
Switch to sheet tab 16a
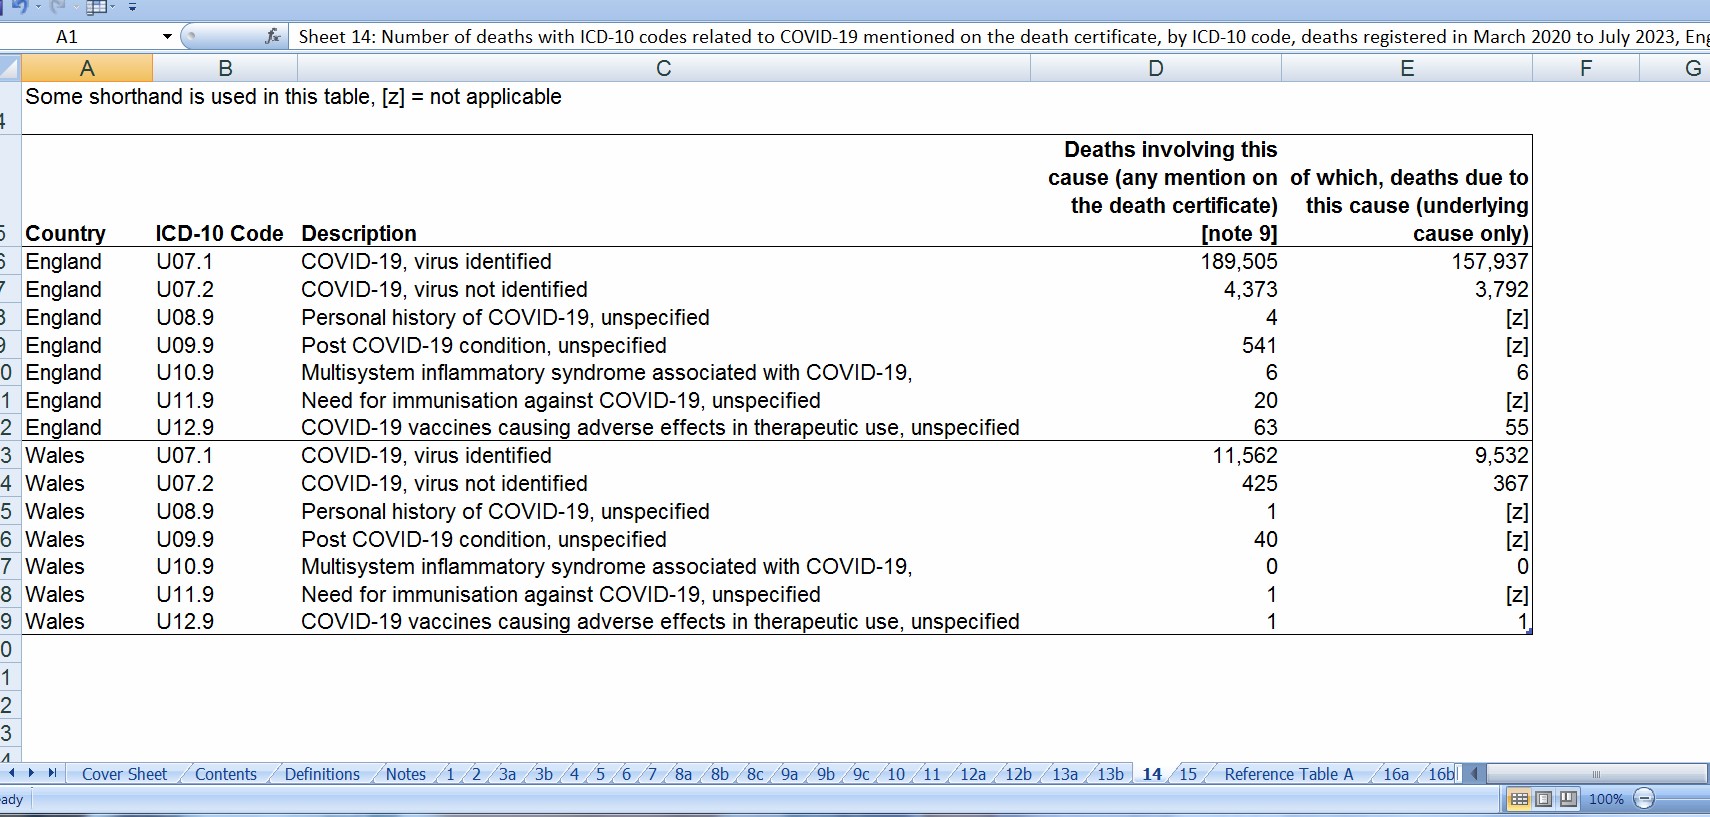[1396, 774]
